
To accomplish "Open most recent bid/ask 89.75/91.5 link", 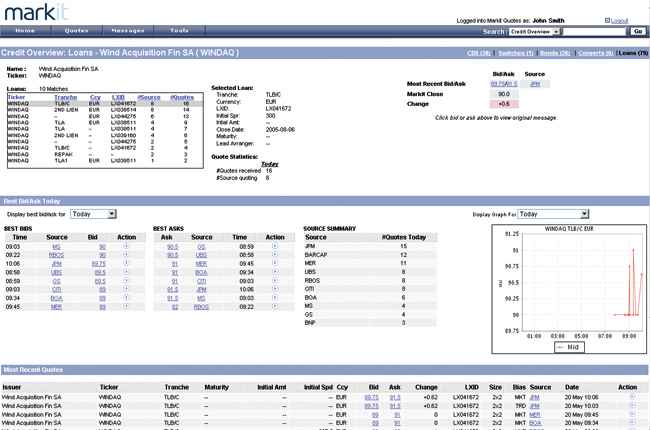I will (504, 84).
